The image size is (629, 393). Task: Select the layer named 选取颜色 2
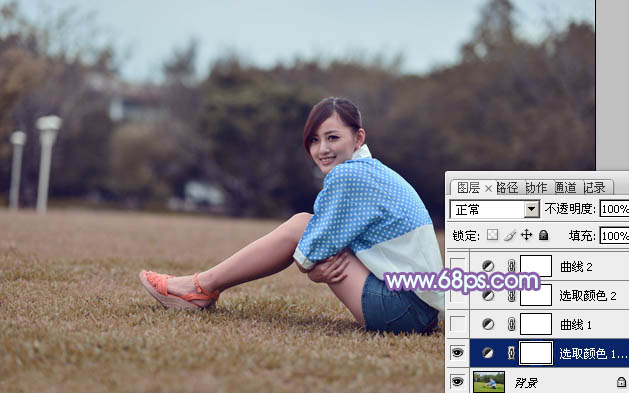[x=588, y=296]
